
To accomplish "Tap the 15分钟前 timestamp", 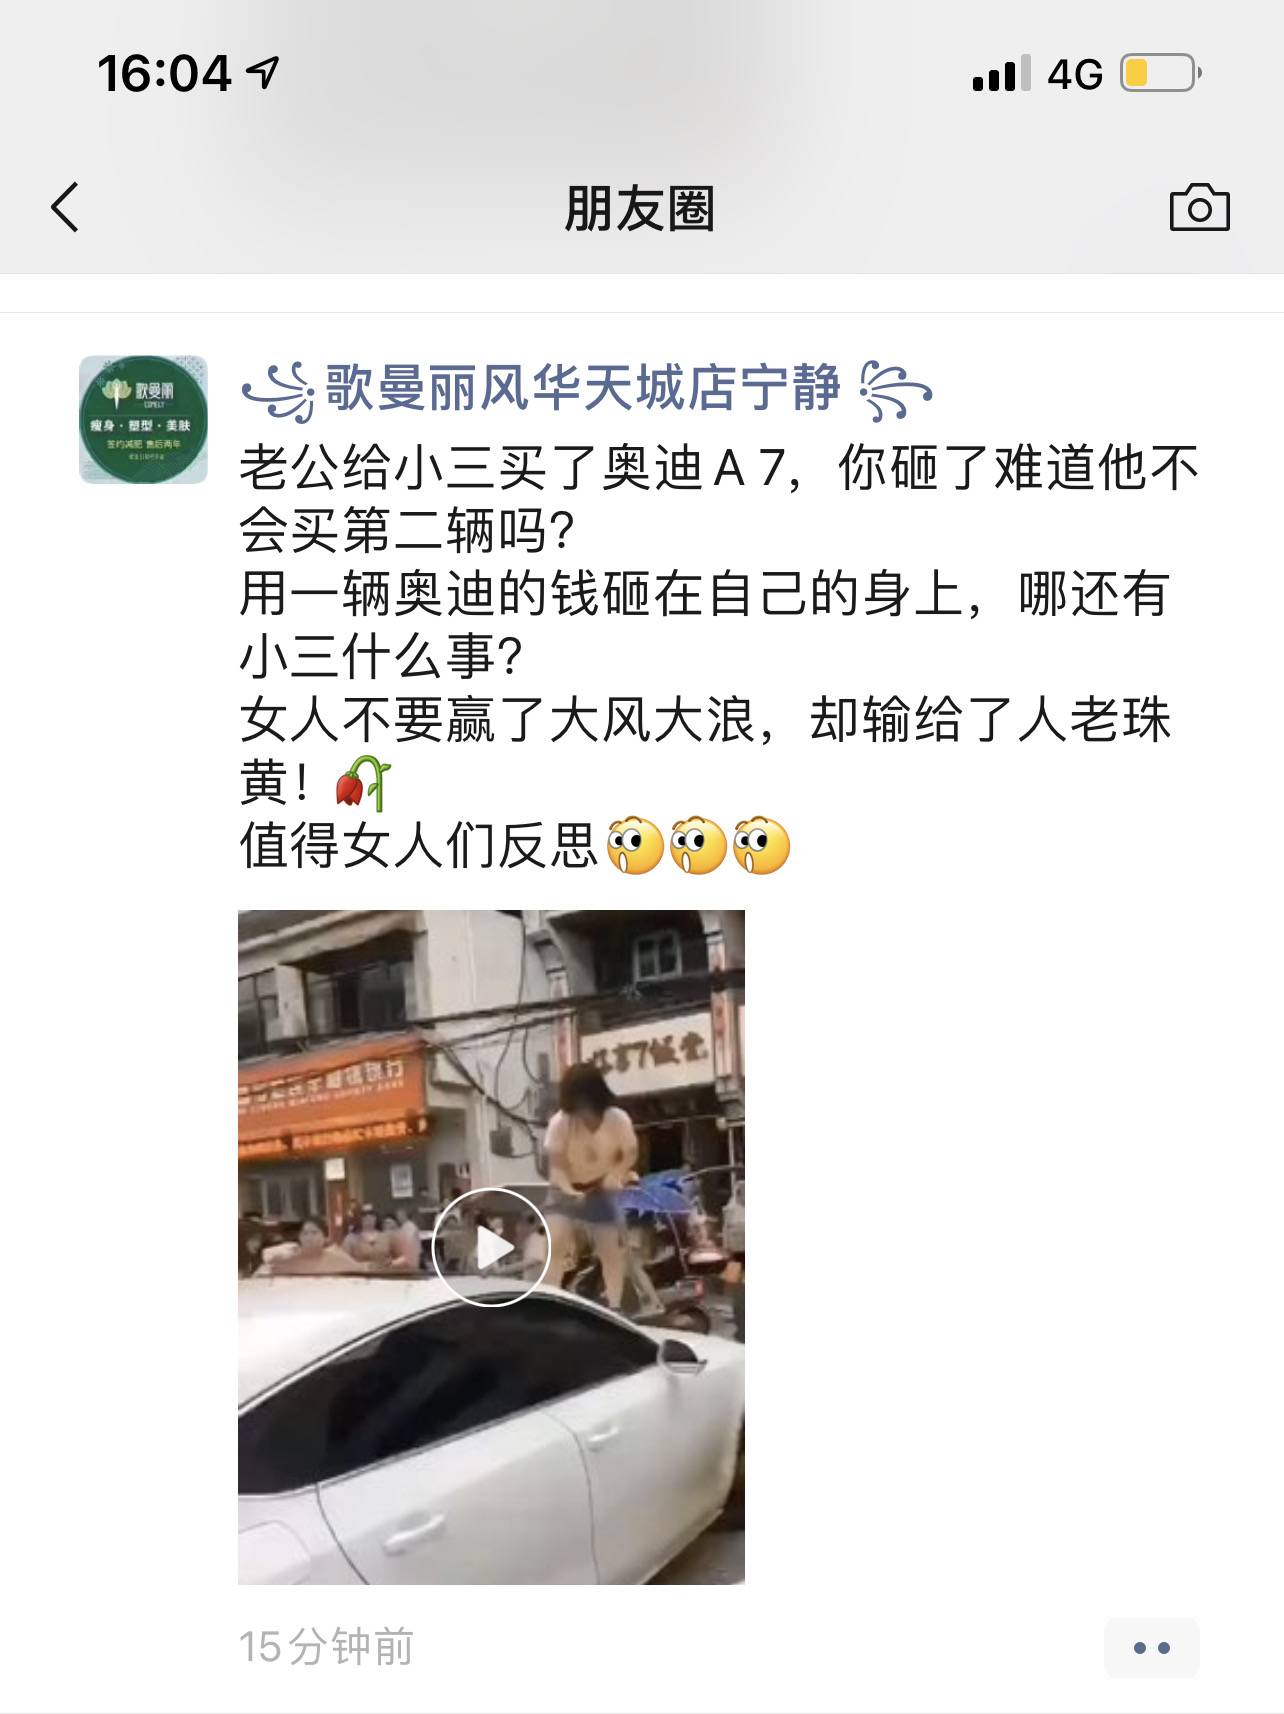I will [x=326, y=1647].
